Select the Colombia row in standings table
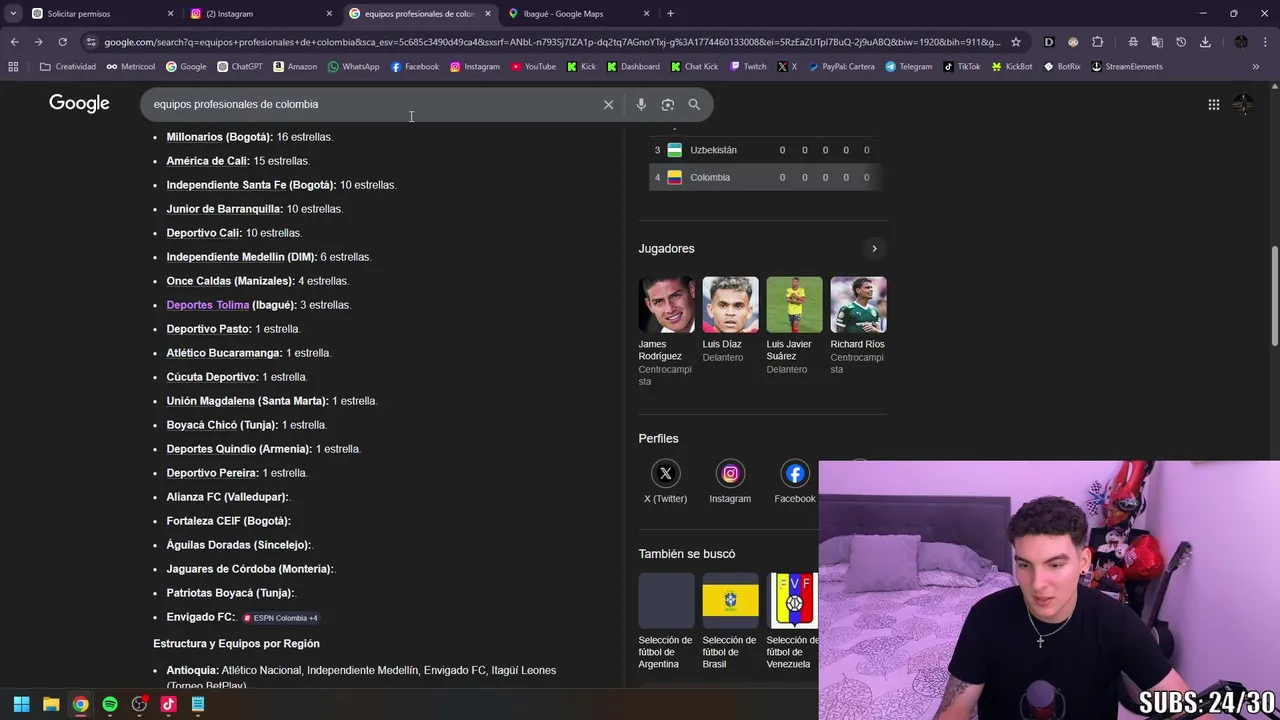 765,177
